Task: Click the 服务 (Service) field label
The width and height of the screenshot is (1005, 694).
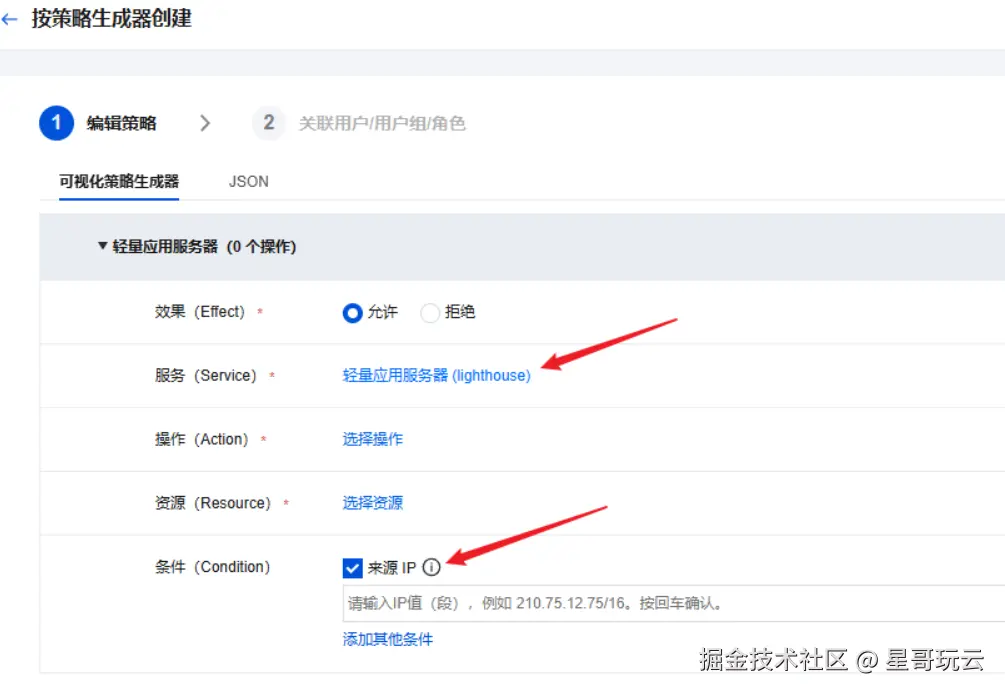Action: [x=206, y=376]
